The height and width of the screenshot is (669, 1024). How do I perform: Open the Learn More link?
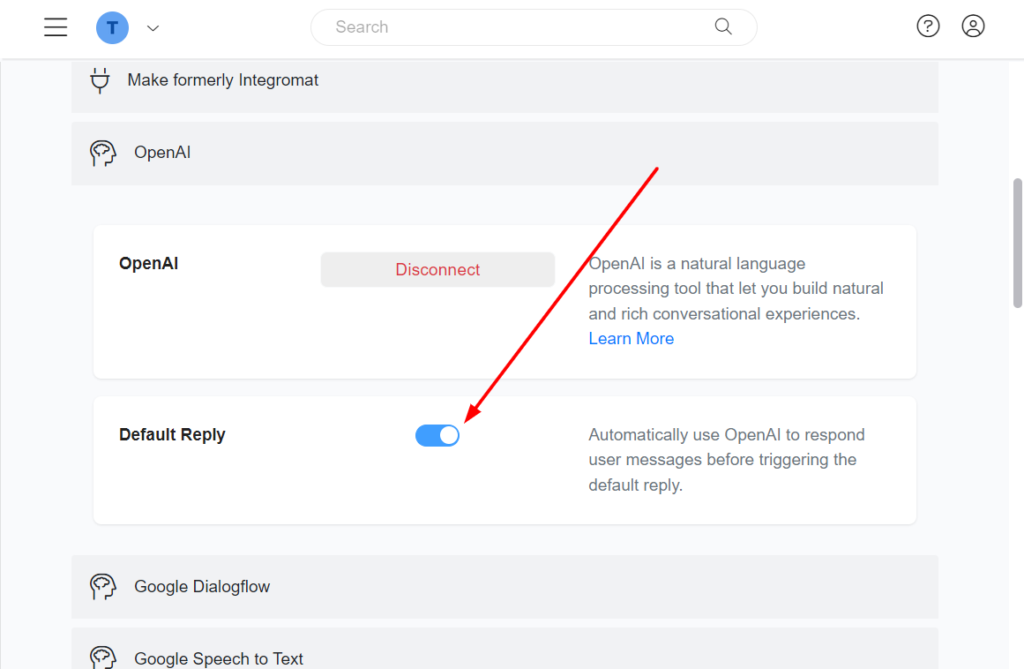[x=631, y=338]
